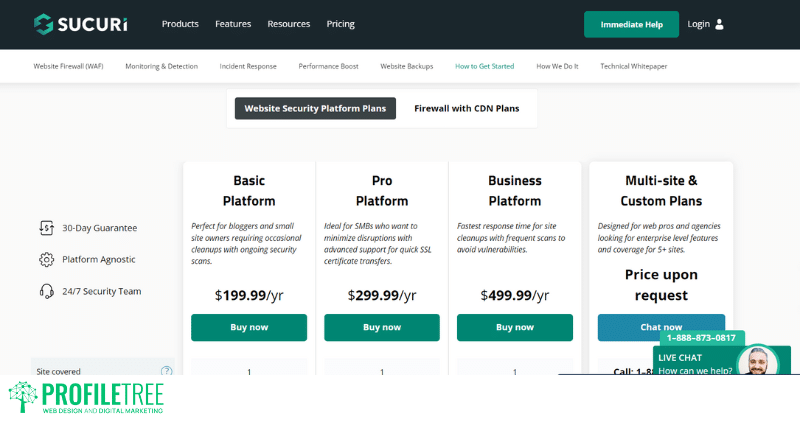
Task: Switch to Firewall with CDN Plans tab
Action: (x=467, y=108)
